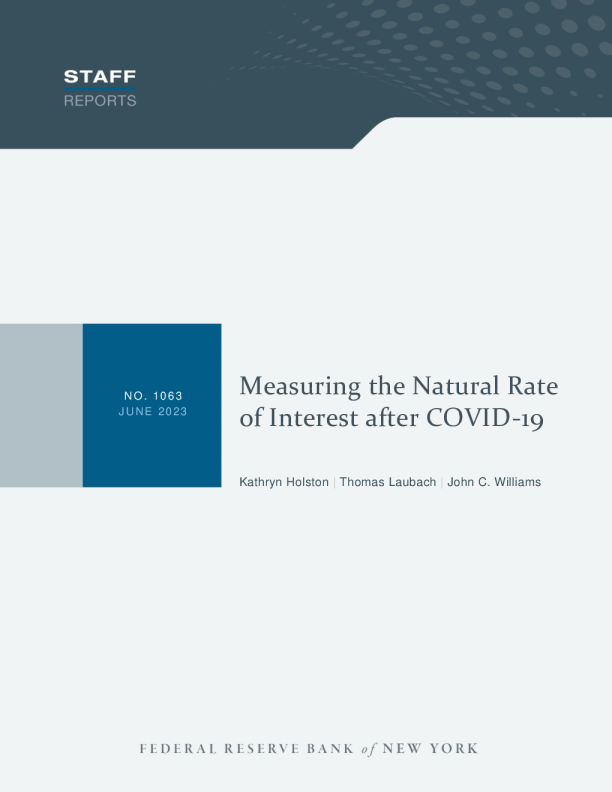Click the word 'COVID-19' in the title
The height and width of the screenshot is (792, 612).
click(484, 418)
